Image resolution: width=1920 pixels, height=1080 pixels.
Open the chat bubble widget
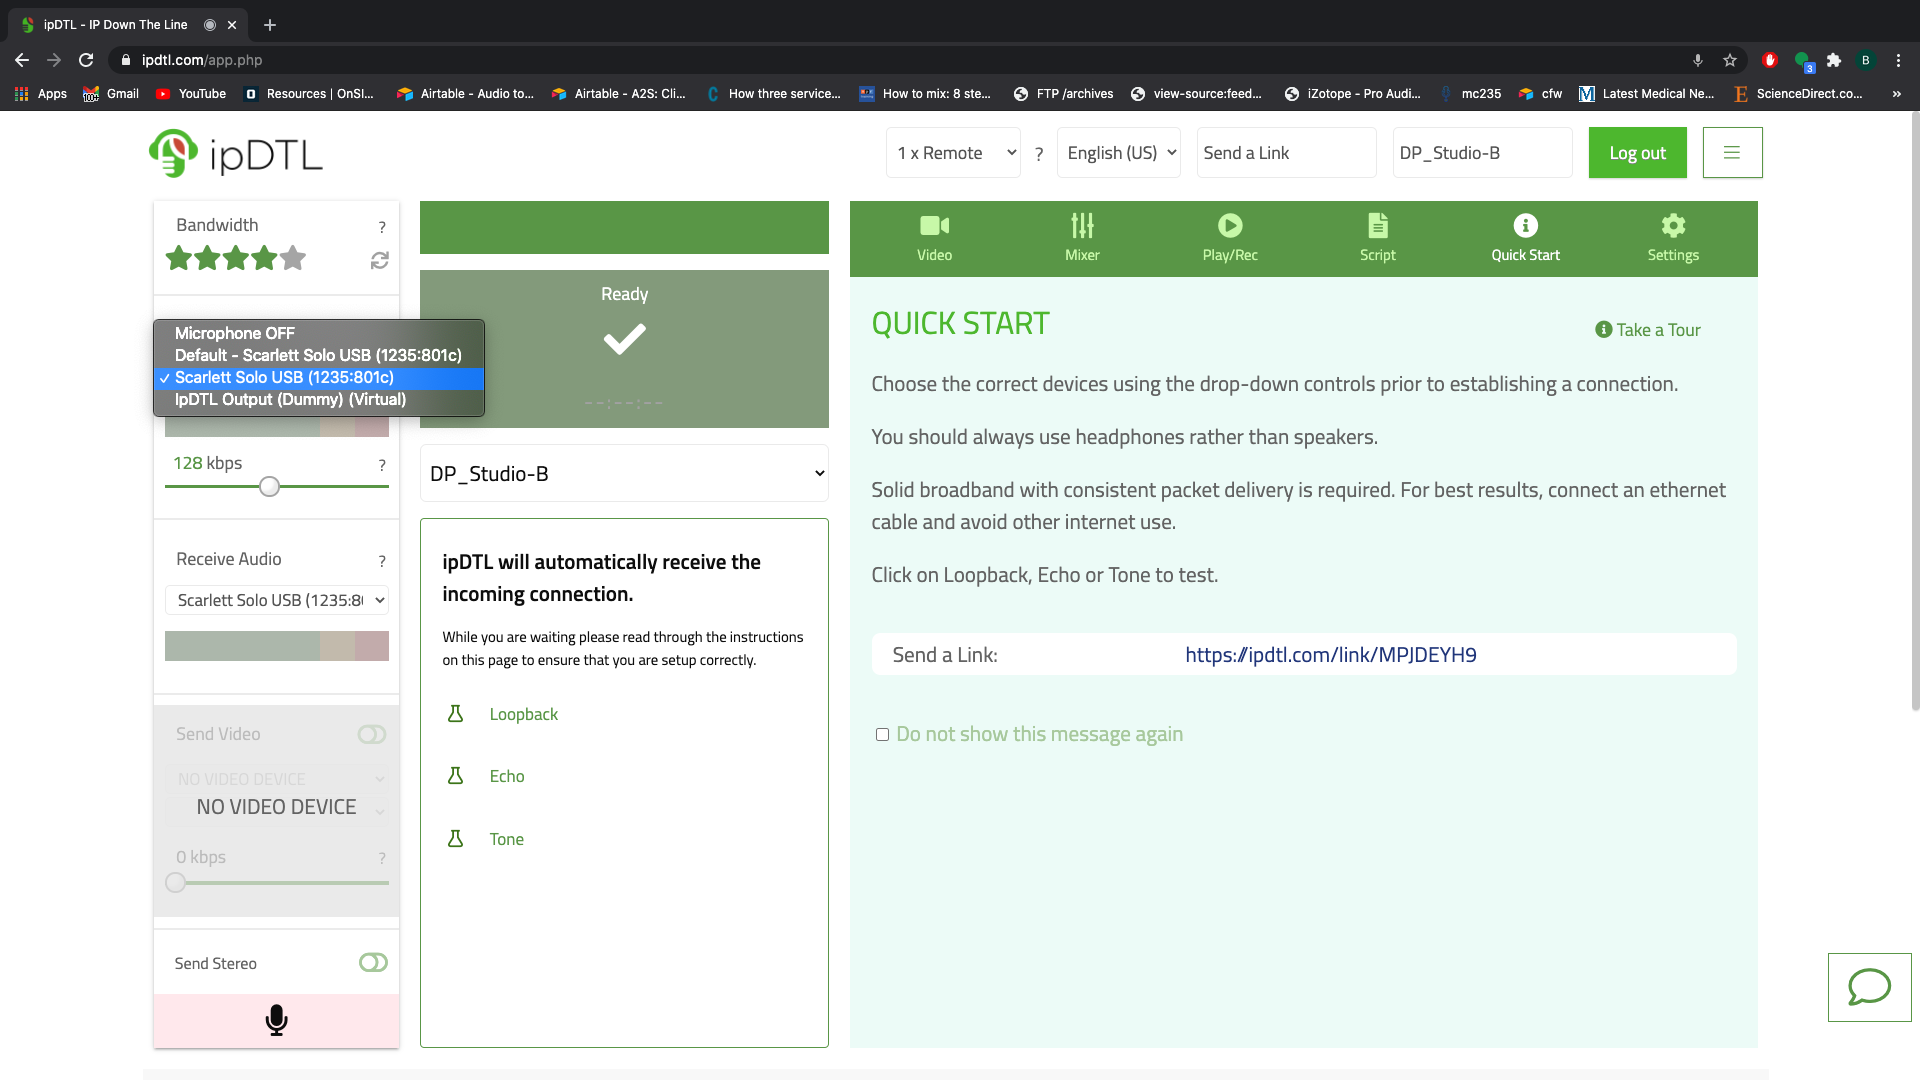(1869, 987)
